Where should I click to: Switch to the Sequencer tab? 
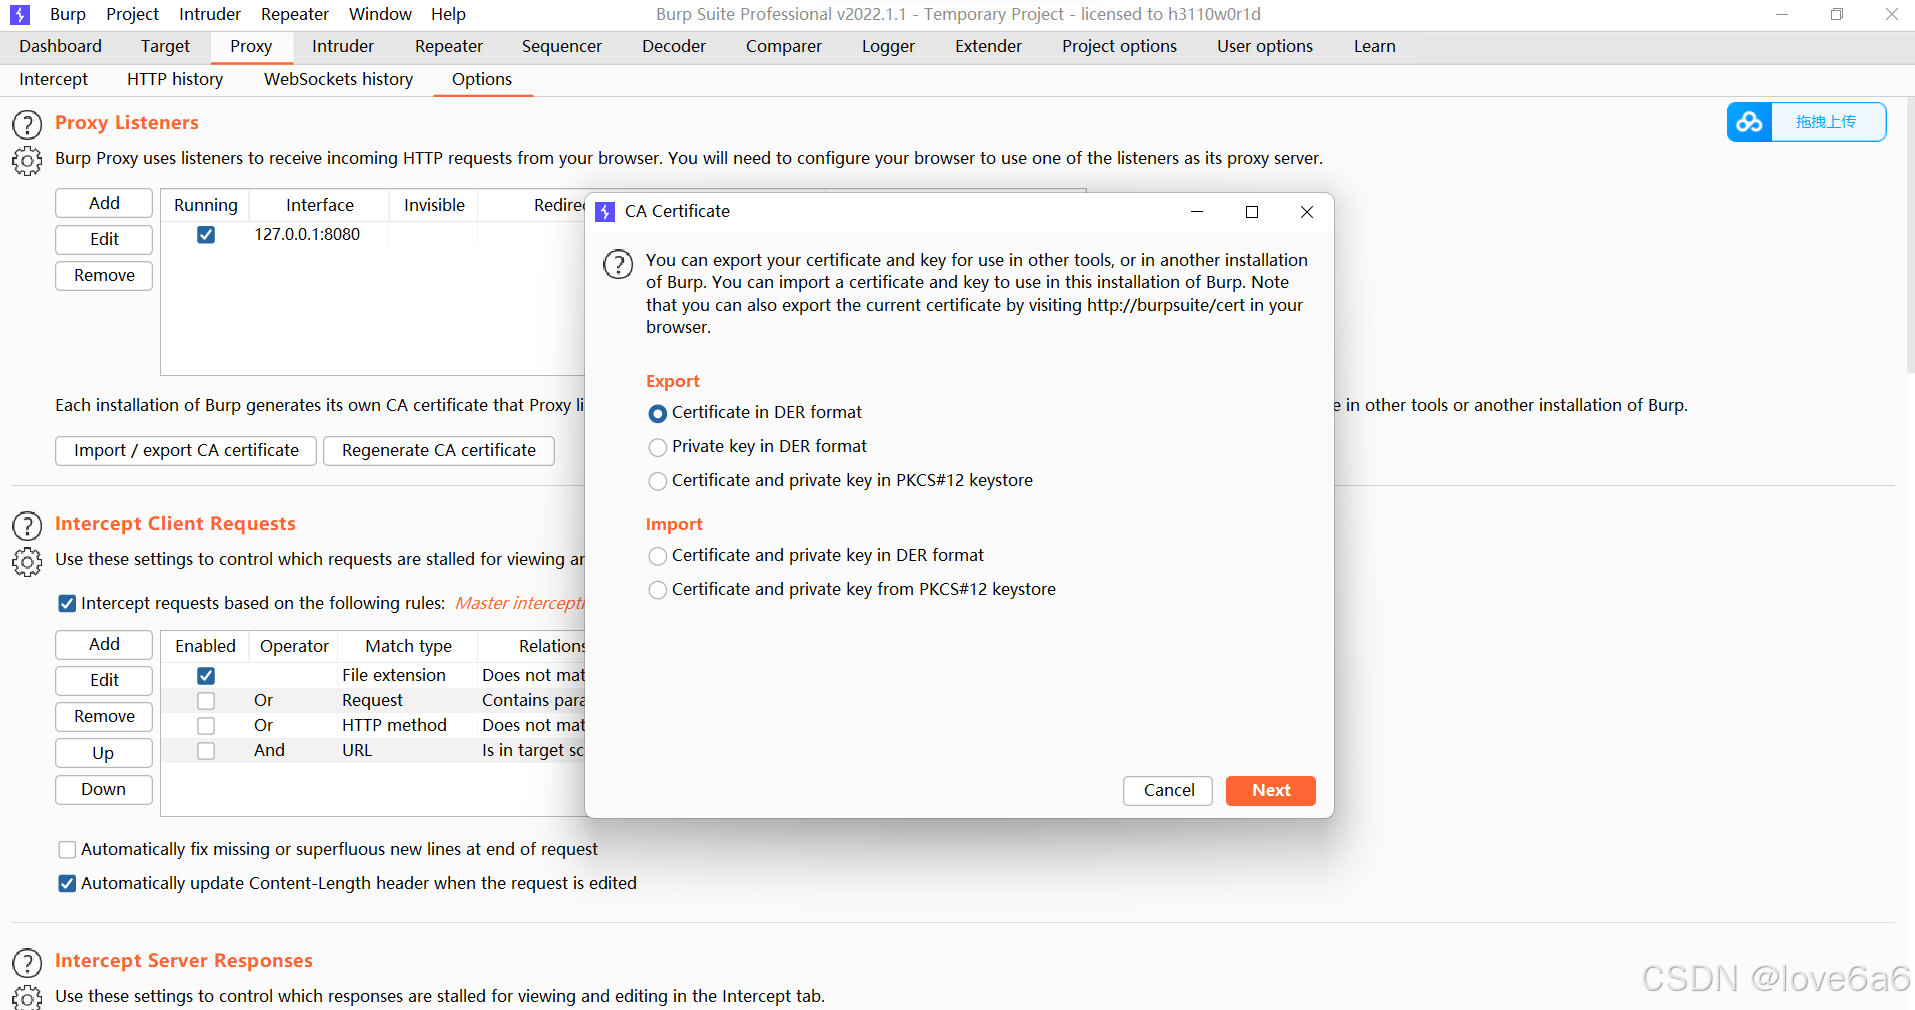click(x=562, y=46)
